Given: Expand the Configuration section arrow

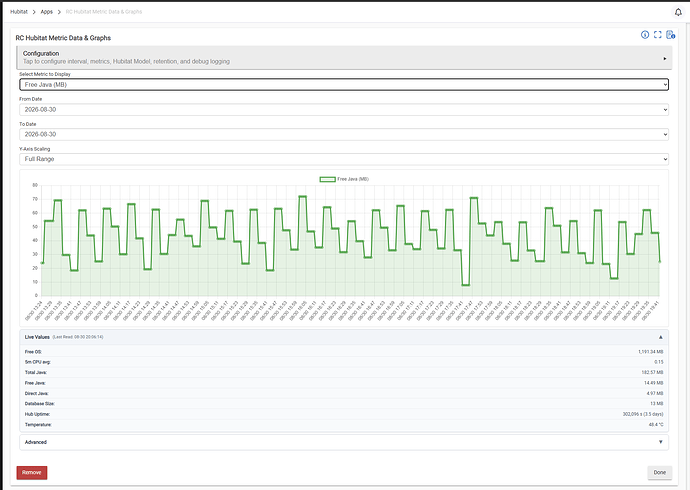Looking at the screenshot, I should tap(664, 59).
